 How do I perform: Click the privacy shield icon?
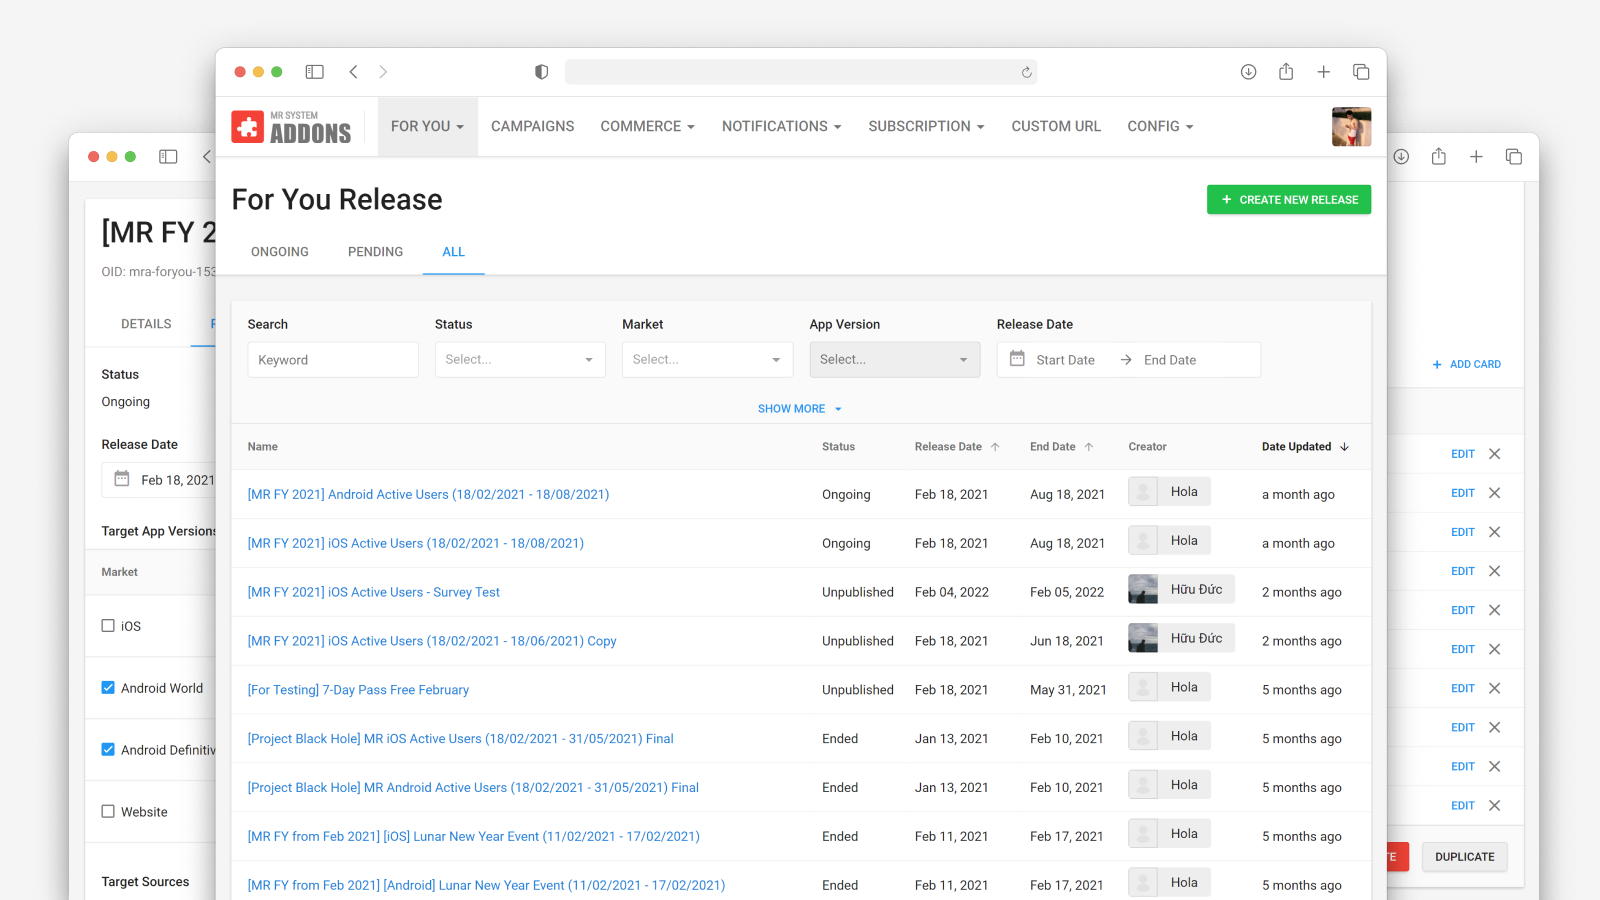point(541,72)
